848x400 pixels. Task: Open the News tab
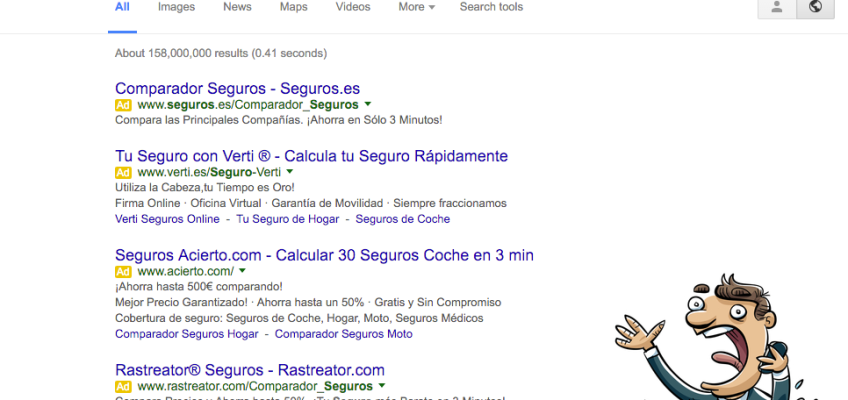pyautogui.click(x=237, y=7)
